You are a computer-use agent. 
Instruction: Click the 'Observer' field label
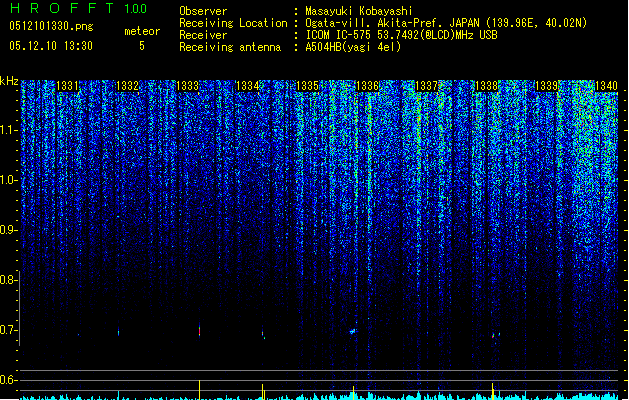pyautogui.click(x=203, y=11)
